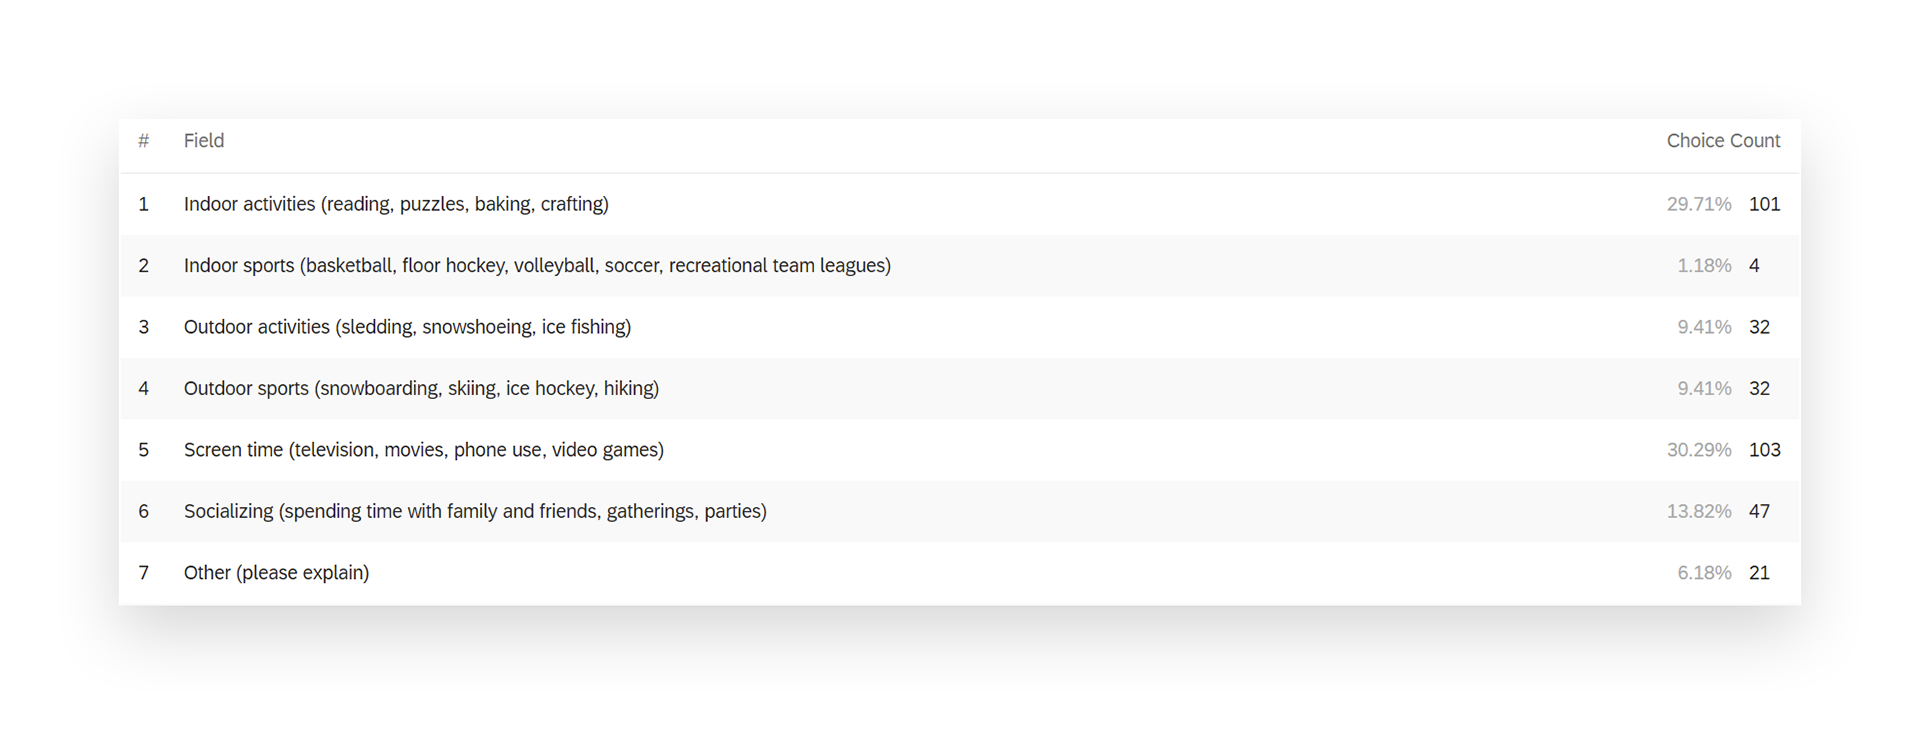1920x749 pixels.
Task: Click the 6.18% percentage value
Action: 1704,573
